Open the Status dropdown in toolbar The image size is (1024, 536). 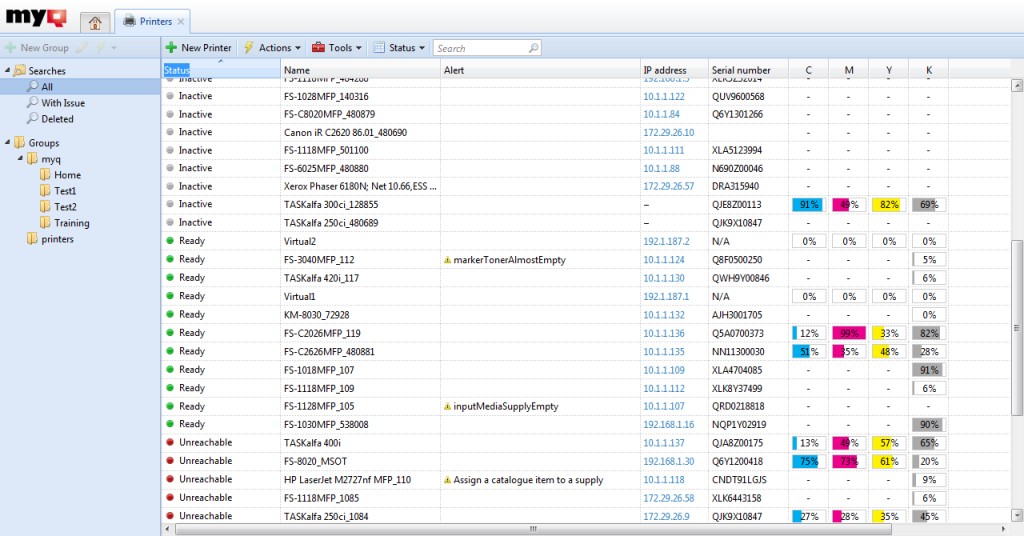point(399,48)
